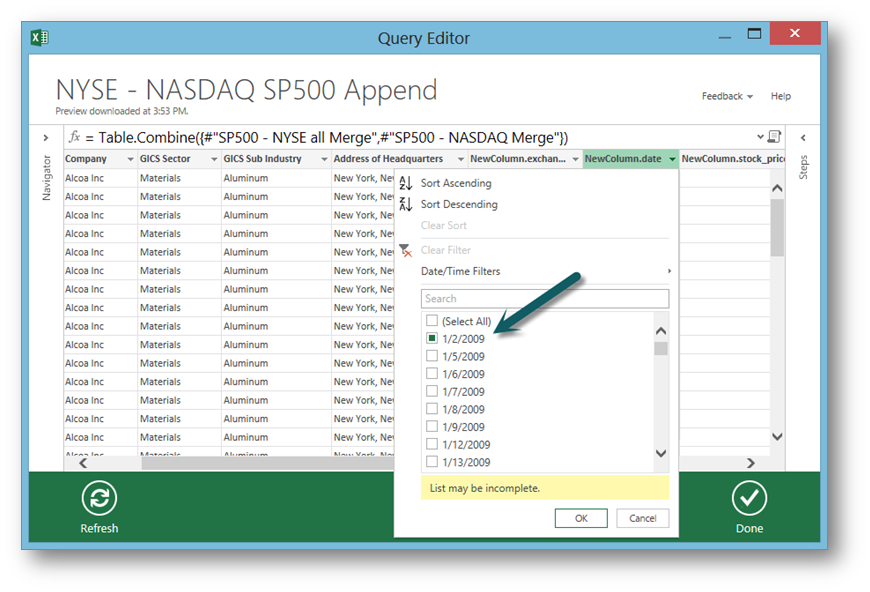Click the Preview downloaded at 3:53 PM text
The width and height of the screenshot is (870, 592).
pos(122,111)
